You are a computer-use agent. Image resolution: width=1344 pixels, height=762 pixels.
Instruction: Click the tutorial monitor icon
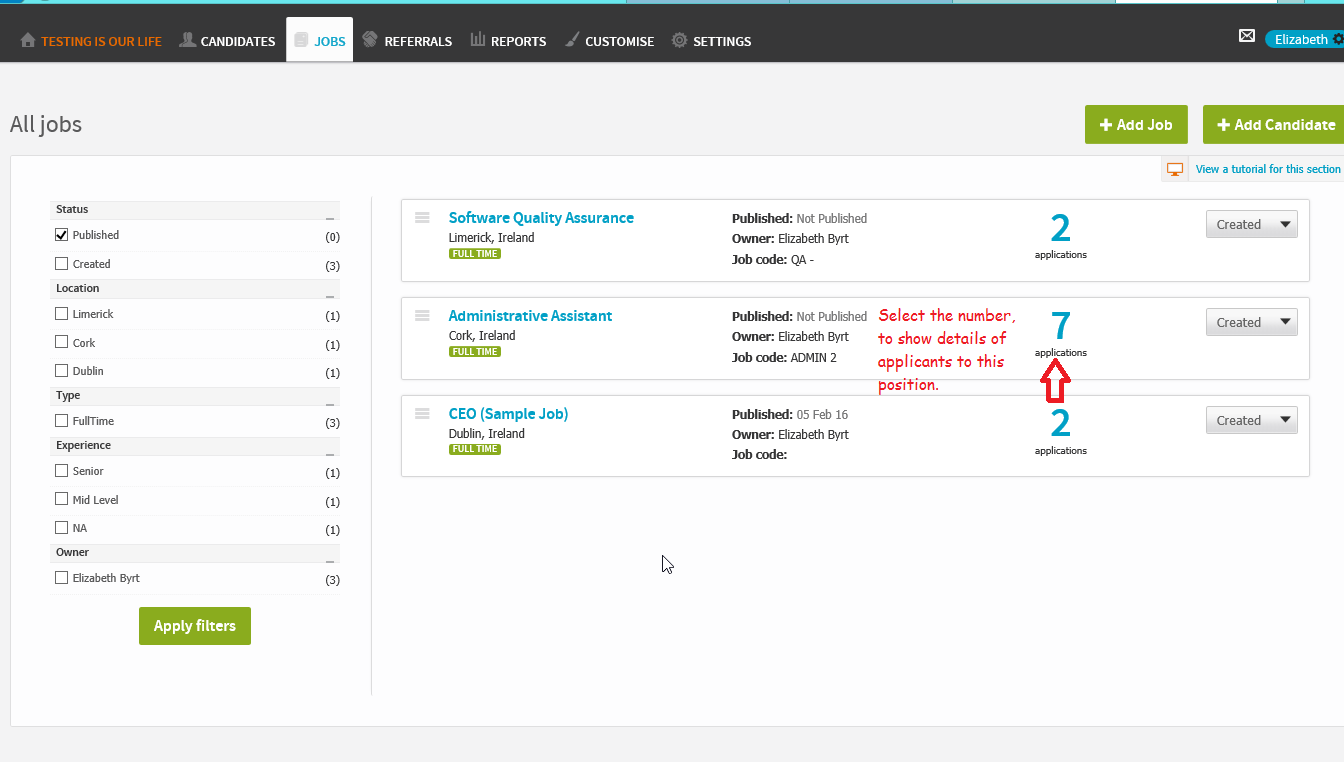point(1175,169)
